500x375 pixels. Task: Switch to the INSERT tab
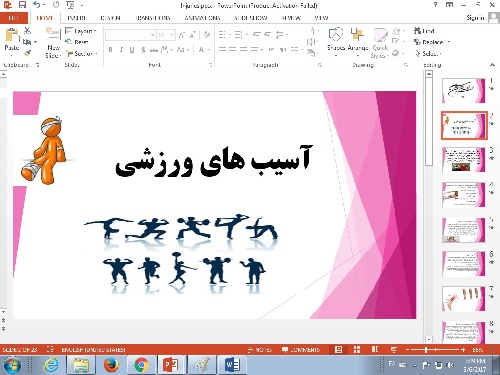76,18
